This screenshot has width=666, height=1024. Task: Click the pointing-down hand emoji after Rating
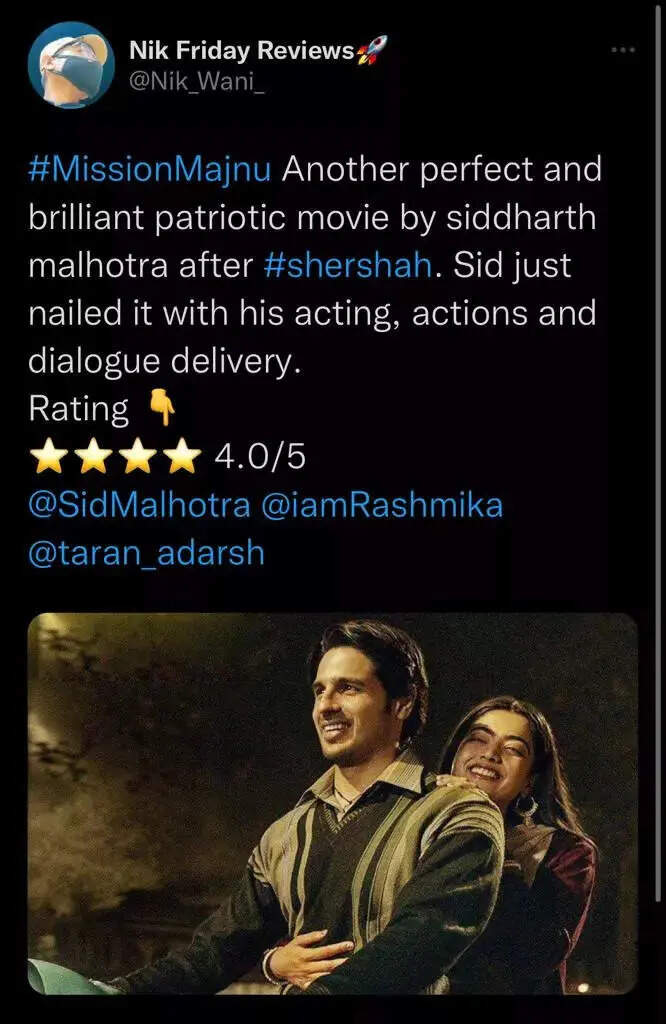(162, 408)
